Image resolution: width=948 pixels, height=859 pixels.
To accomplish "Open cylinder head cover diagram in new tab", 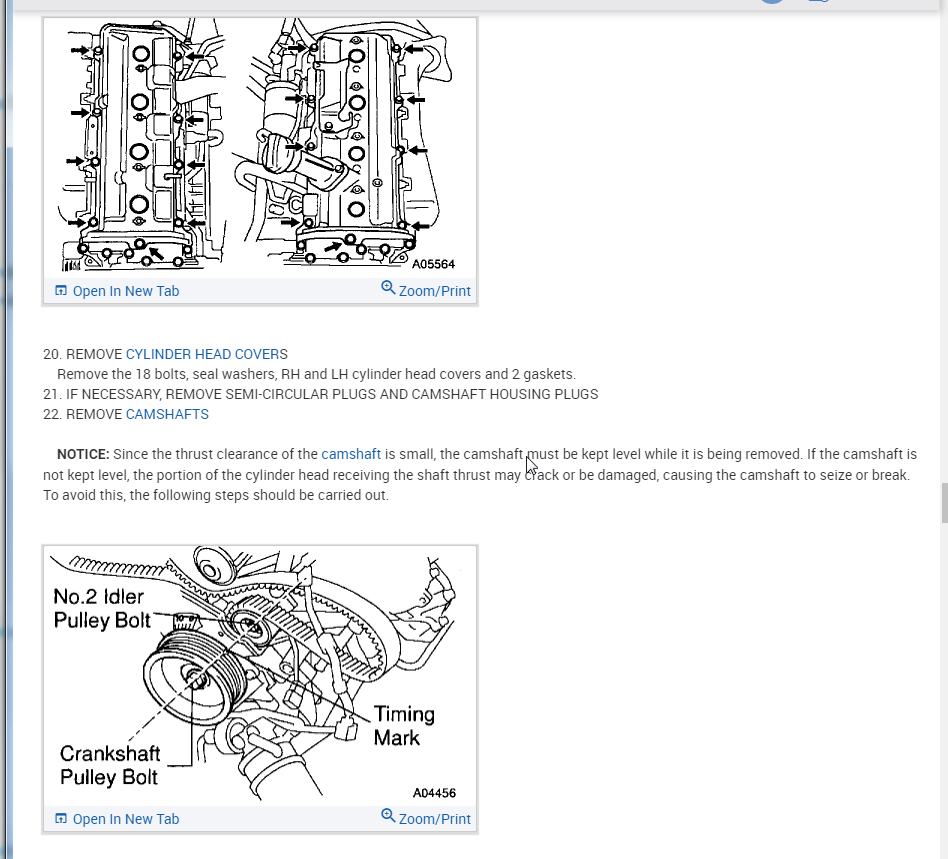I will click(126, 291).
